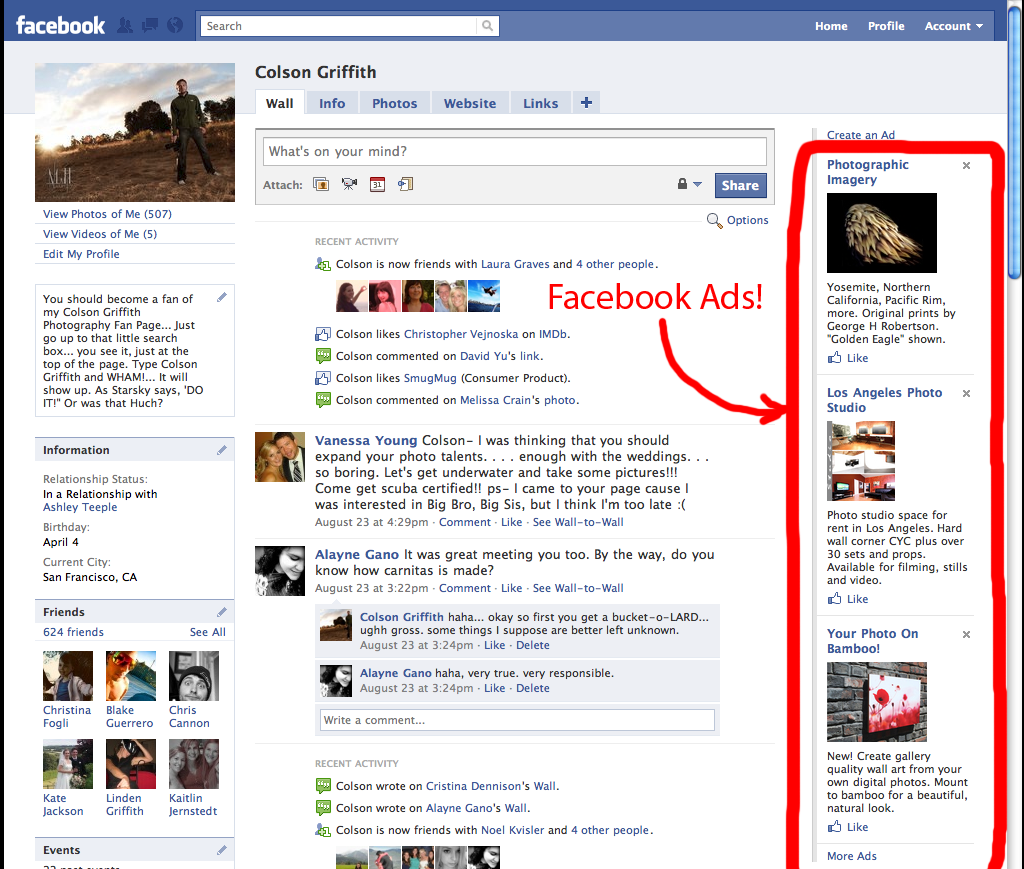Add a new tab with plus button
Screen dimensions: 1024x869
click(586, 102)
